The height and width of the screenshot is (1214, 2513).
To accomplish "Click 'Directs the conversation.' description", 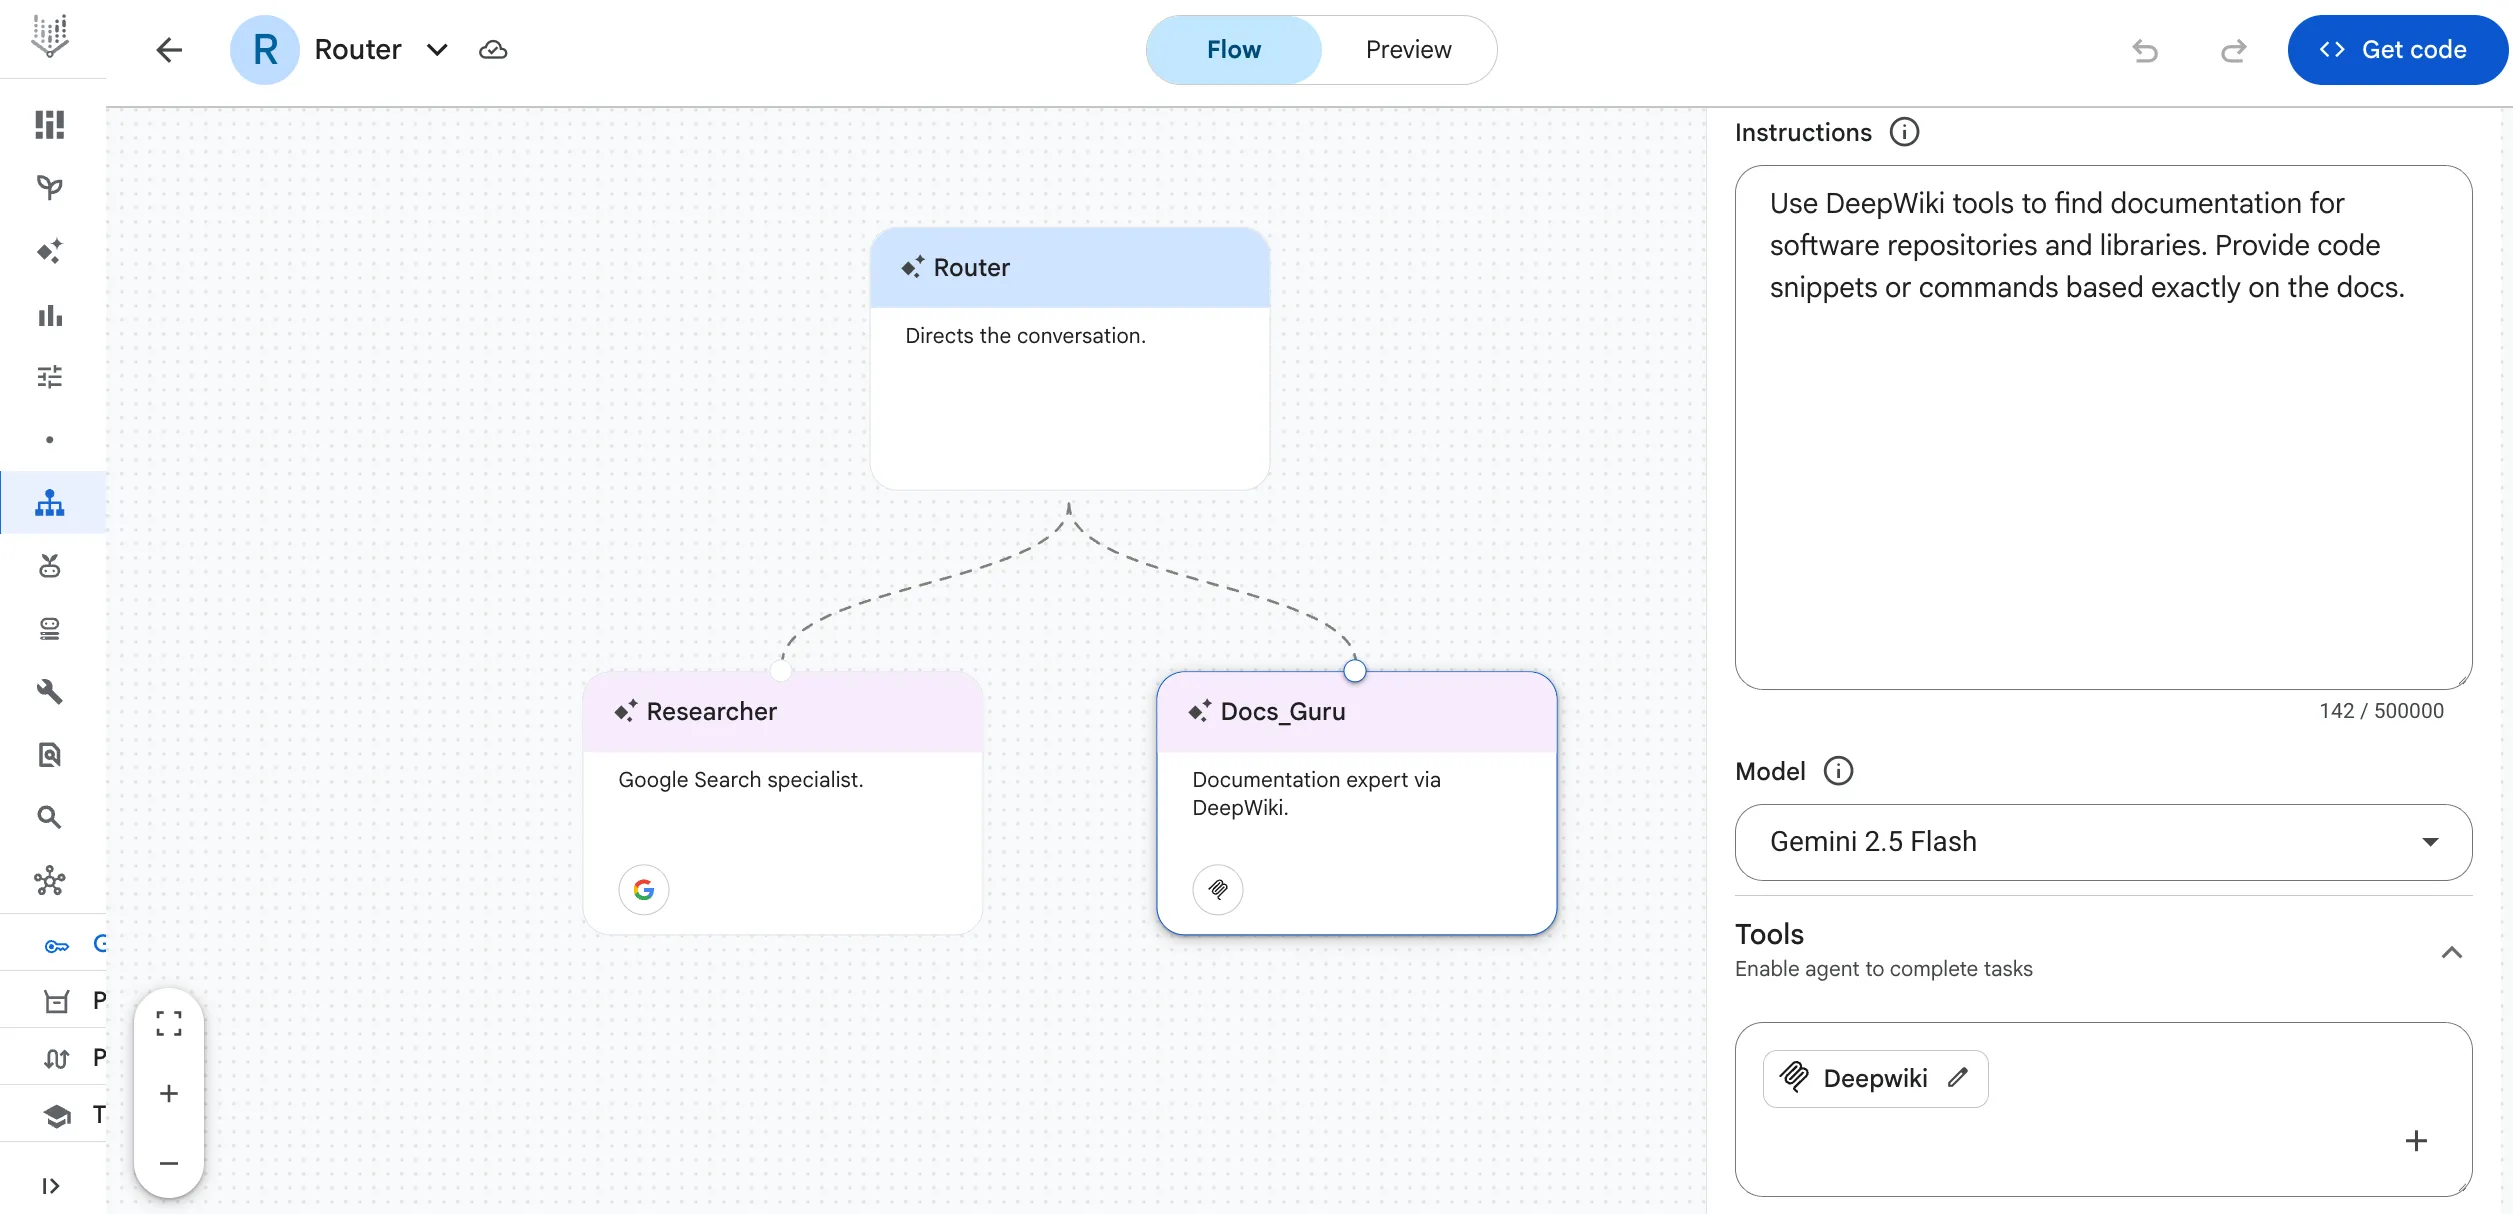I will (1025, 336).
